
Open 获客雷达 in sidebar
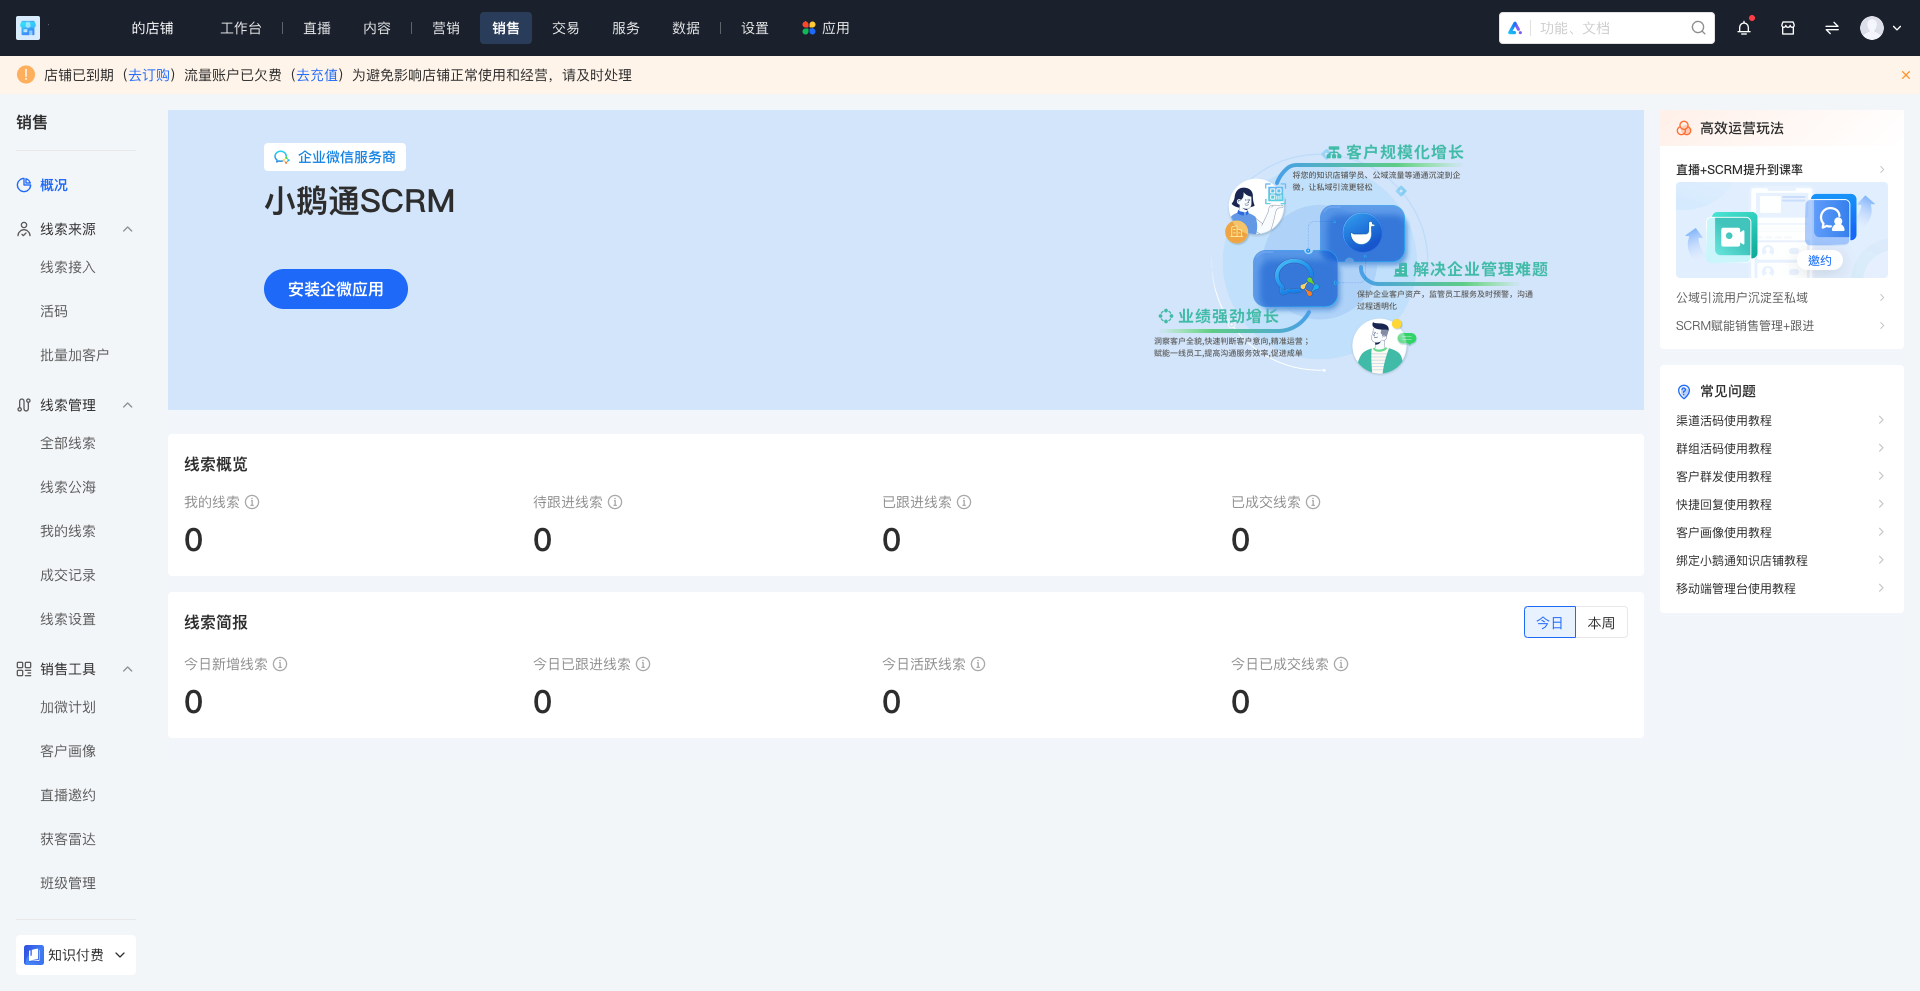68,839
